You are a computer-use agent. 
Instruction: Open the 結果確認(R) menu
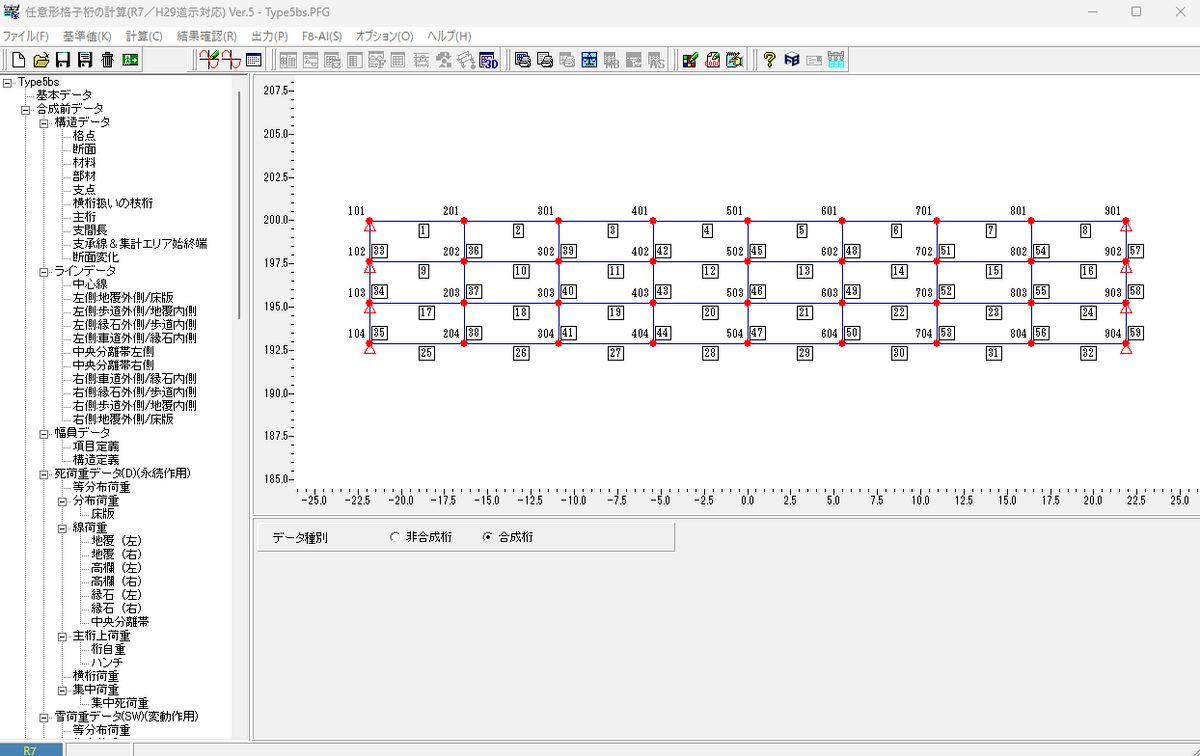pos(207,36)
